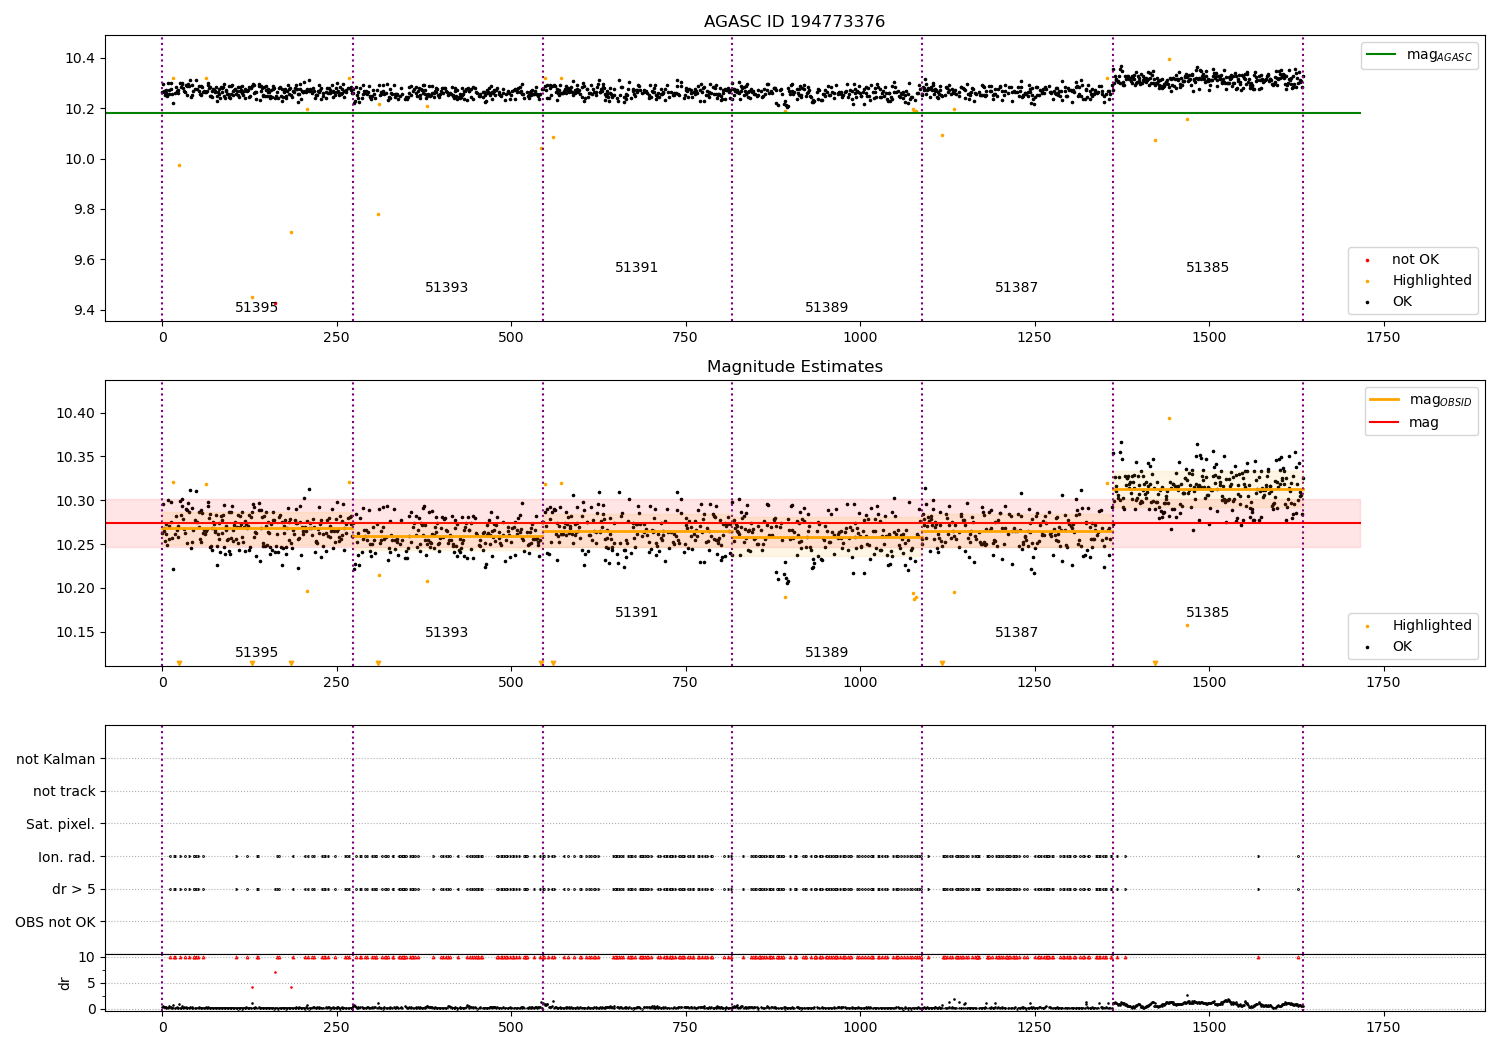Click the 'OBS not OK' row label
Viewport: 1500px width, 1050px height.
[55, 923]
